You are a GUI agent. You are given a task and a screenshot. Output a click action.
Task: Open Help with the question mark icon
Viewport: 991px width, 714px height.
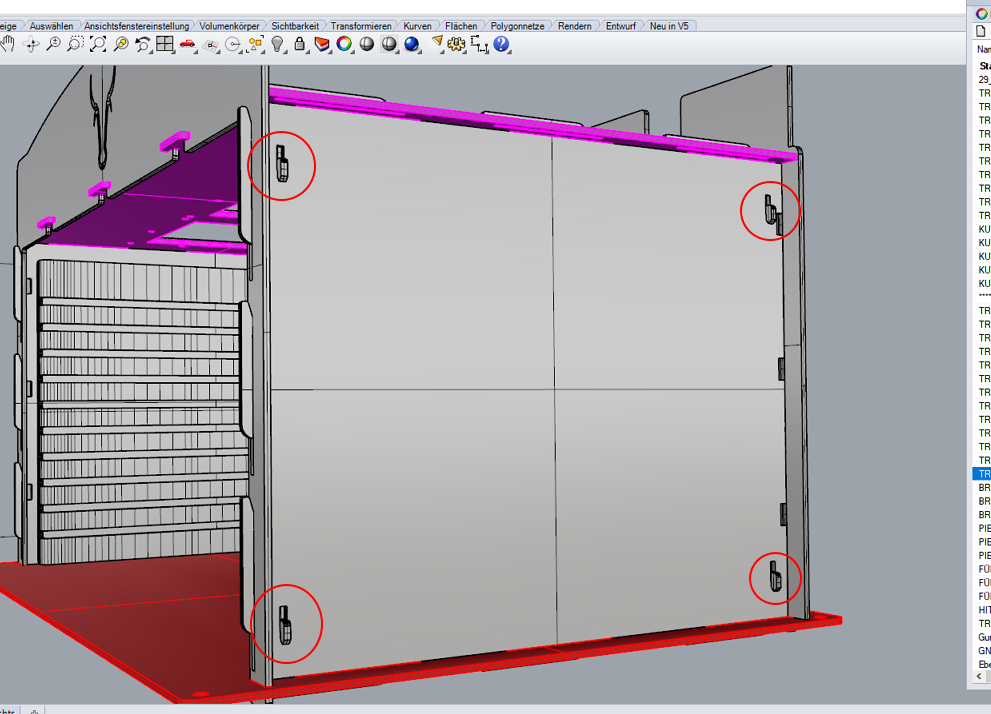point(501,44)
